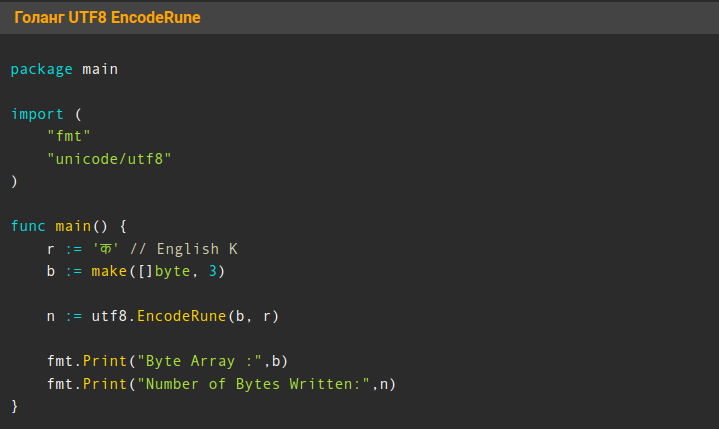The width and height of the screenshot is (719, 429).
Task: Click the 'func' keyword
Action: [x=28, y=226]
